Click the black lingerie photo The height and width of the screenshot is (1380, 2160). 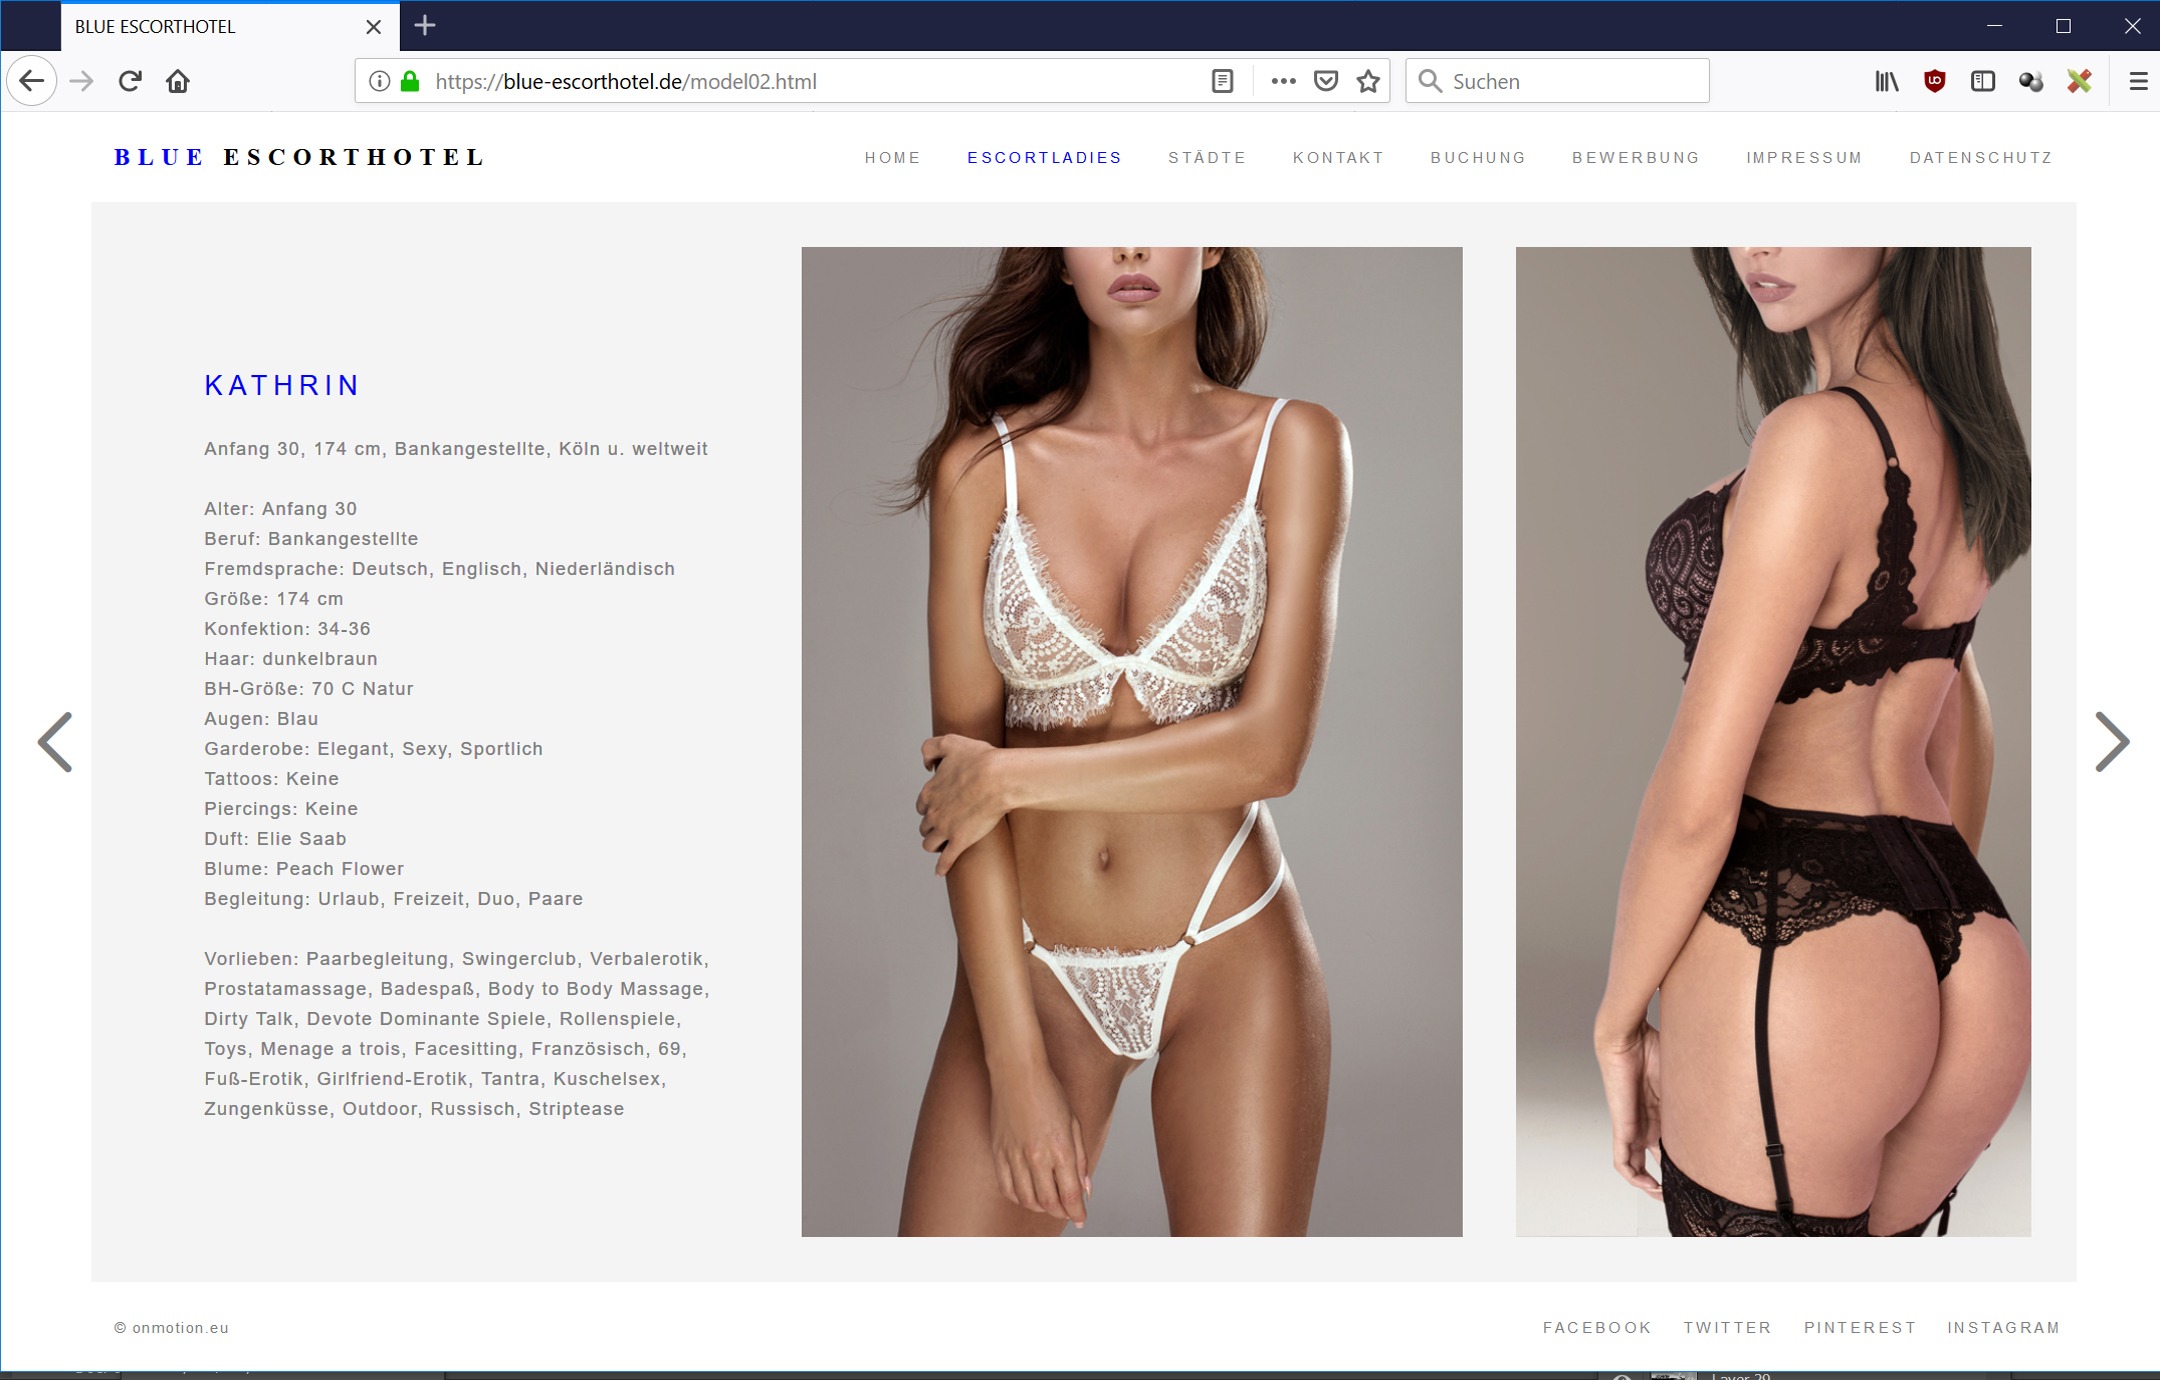(x=1773, y=742)
